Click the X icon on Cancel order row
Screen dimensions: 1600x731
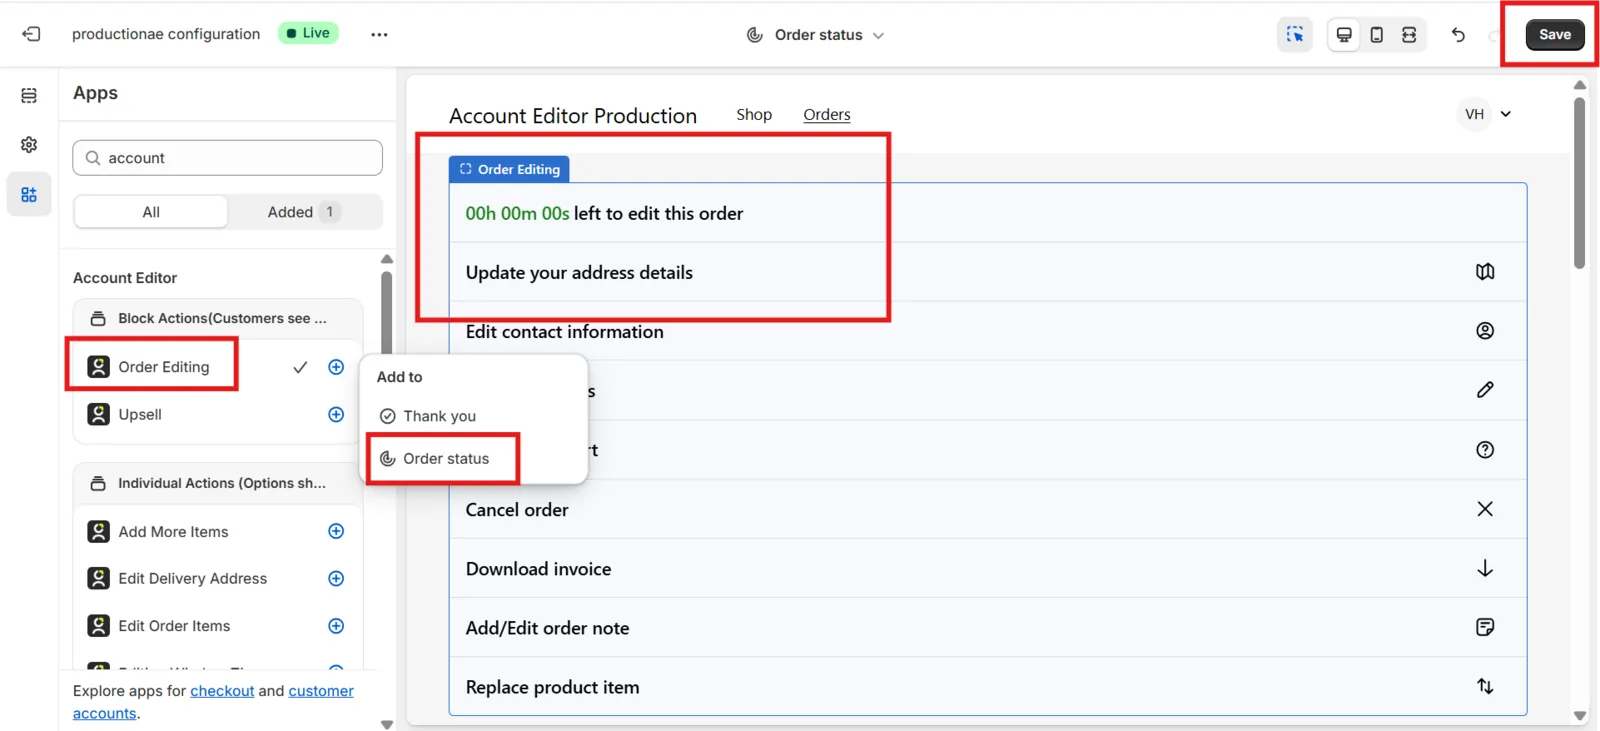point(1485,509)
